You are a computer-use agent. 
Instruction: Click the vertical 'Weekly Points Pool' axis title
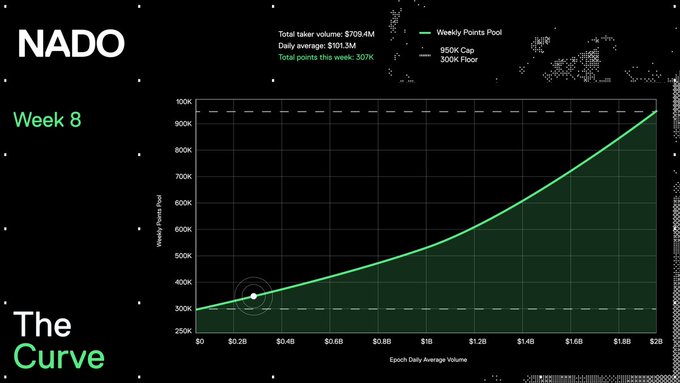pyautogui.click(x=159, y=221)
